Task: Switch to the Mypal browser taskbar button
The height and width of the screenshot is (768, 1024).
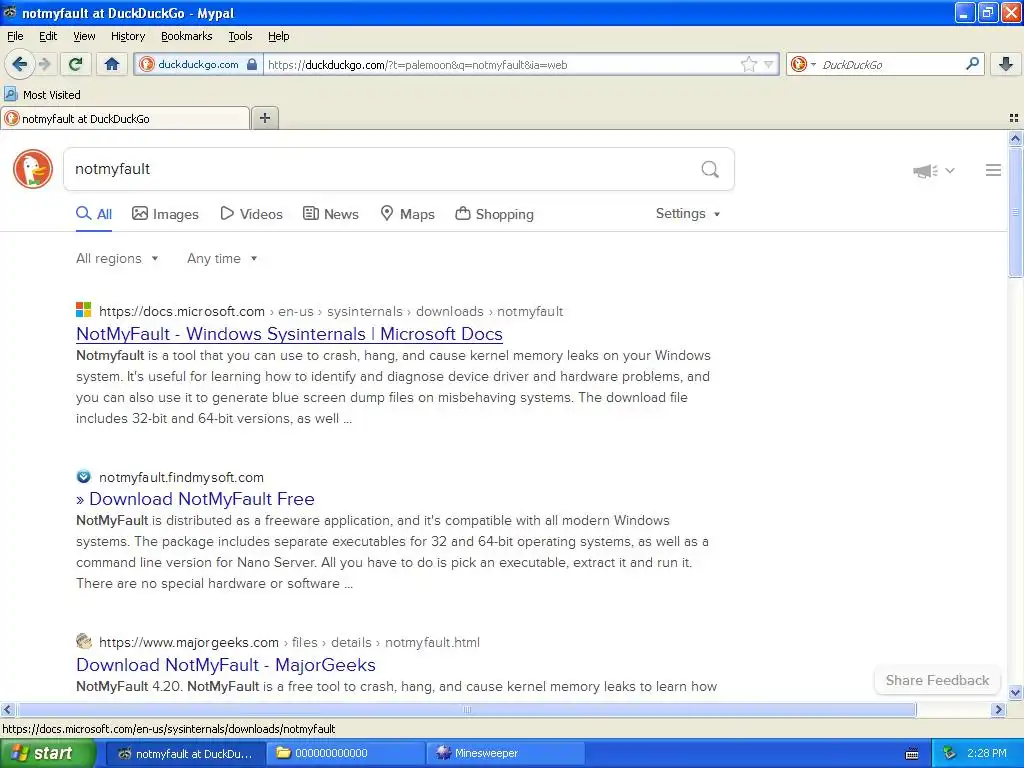Action: 185,754
